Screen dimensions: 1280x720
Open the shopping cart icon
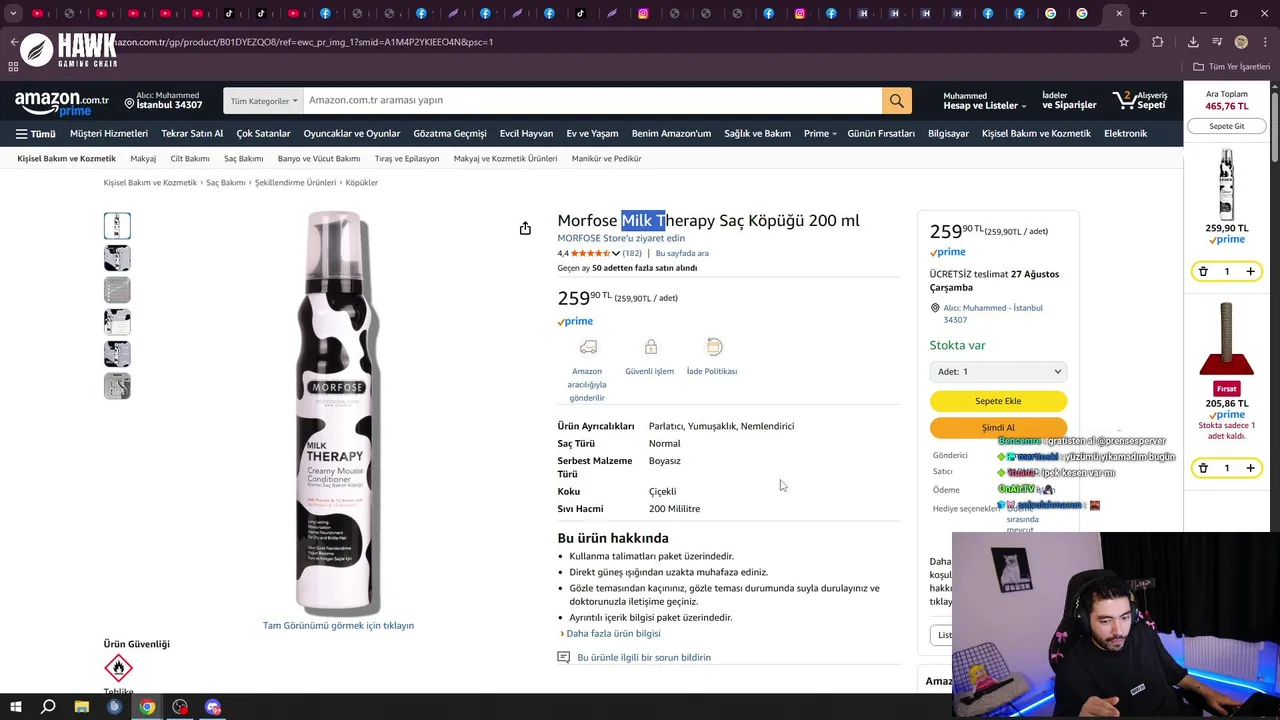point(1139,100)
